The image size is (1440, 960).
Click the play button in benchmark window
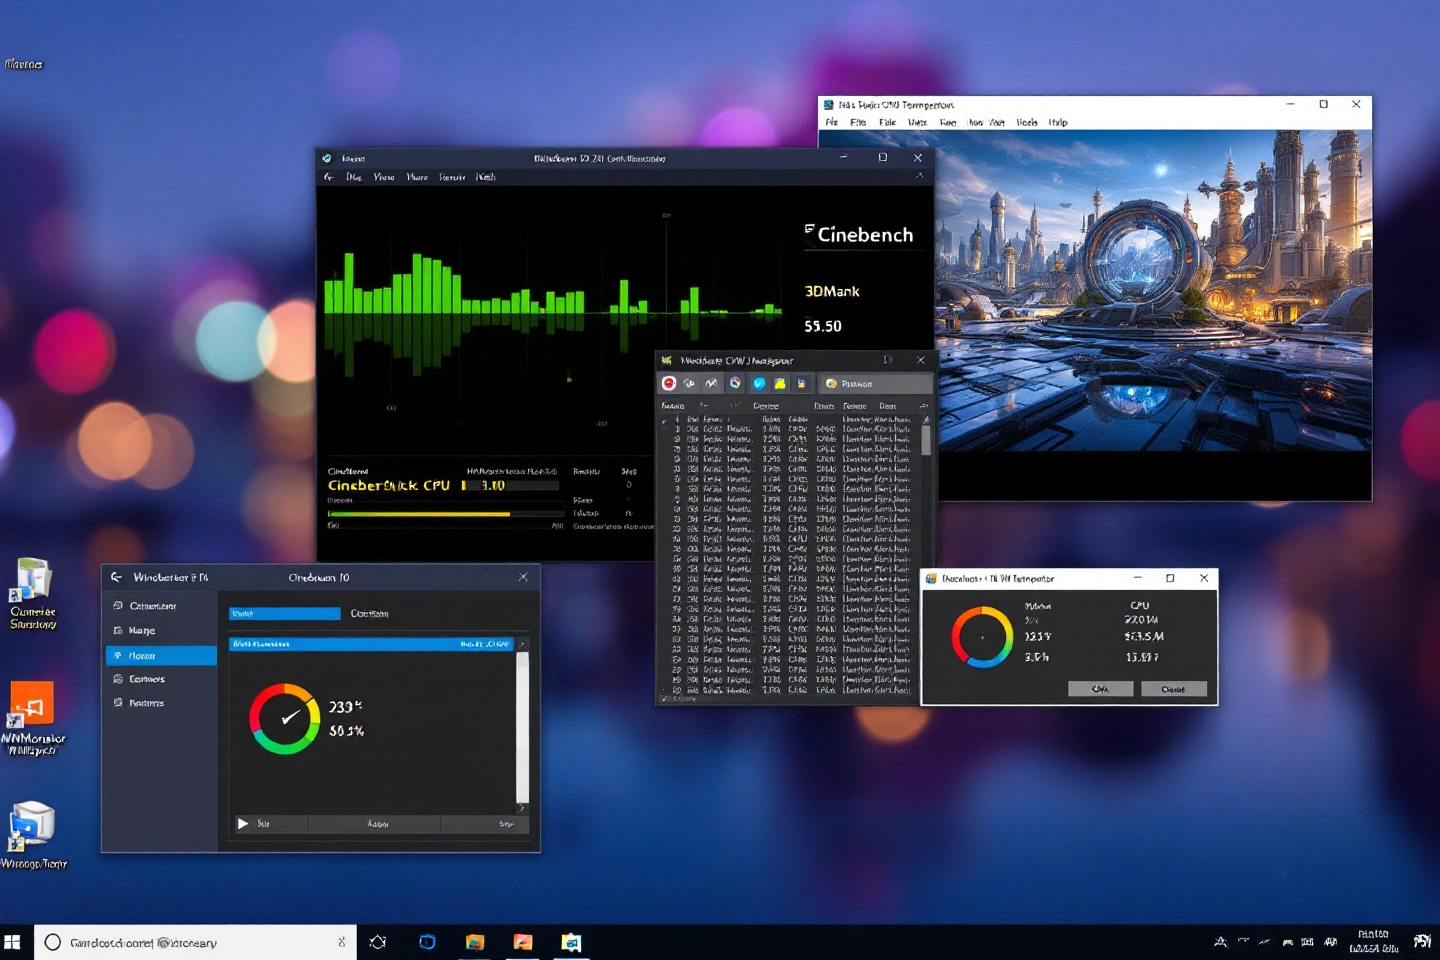pyautogui.click(x=242, y=824)
